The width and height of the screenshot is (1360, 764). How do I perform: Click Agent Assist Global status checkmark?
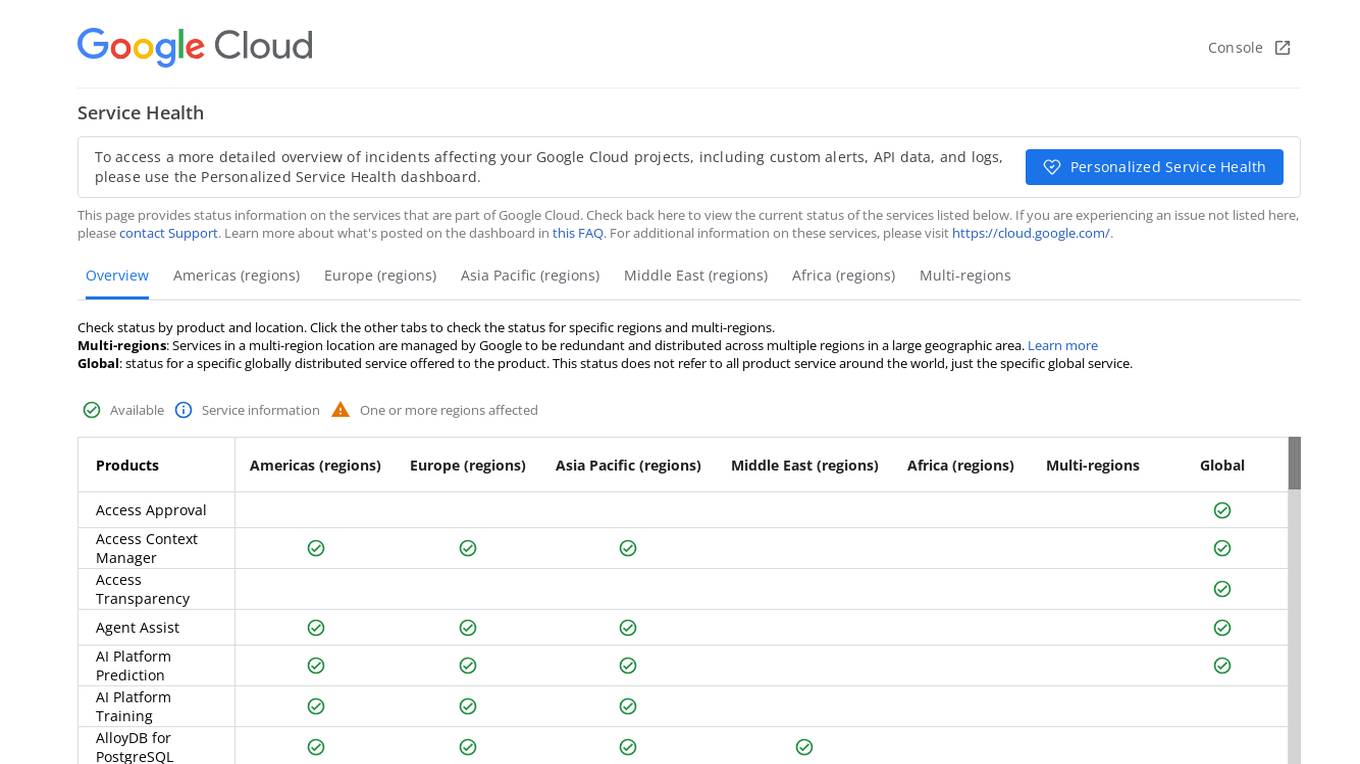pyautogui.click(x=1222, y=628)
